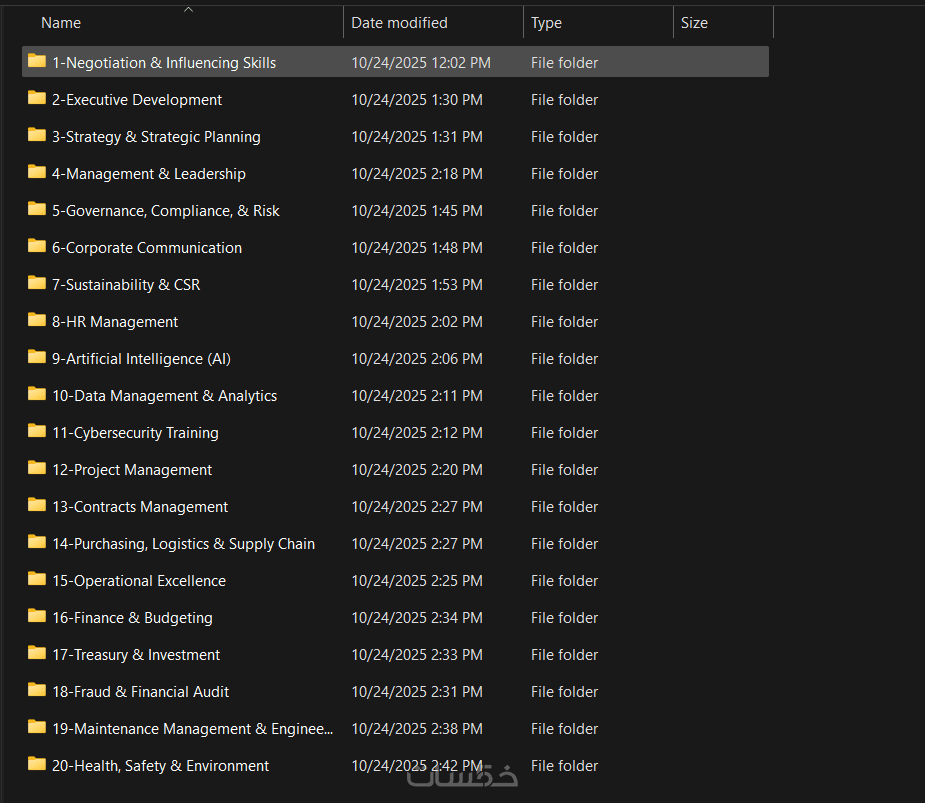Viewport: 925px width, 803px height.
Task: Click folder icon for 1-Negotiation & Influencing Skills
Action: click(x=37, y=62)
